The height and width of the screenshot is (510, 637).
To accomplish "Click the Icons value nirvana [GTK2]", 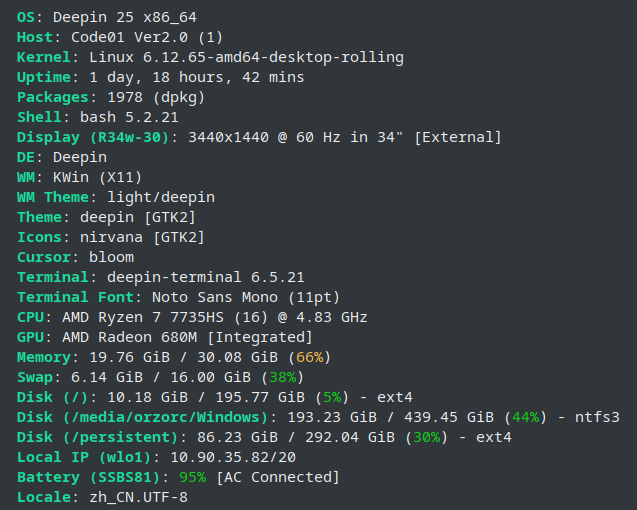I will (142, 238).
